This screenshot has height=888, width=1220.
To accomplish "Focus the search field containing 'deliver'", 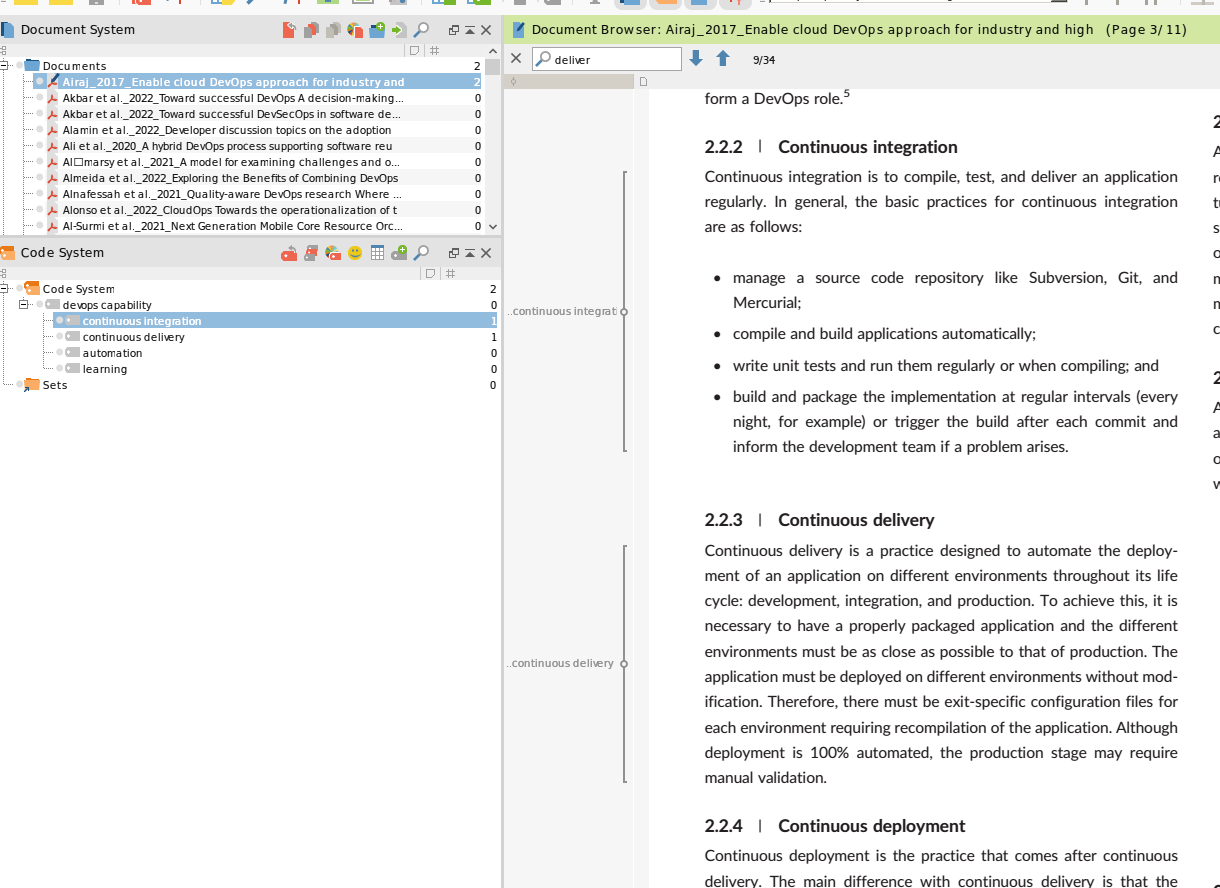I will point(607,59).
